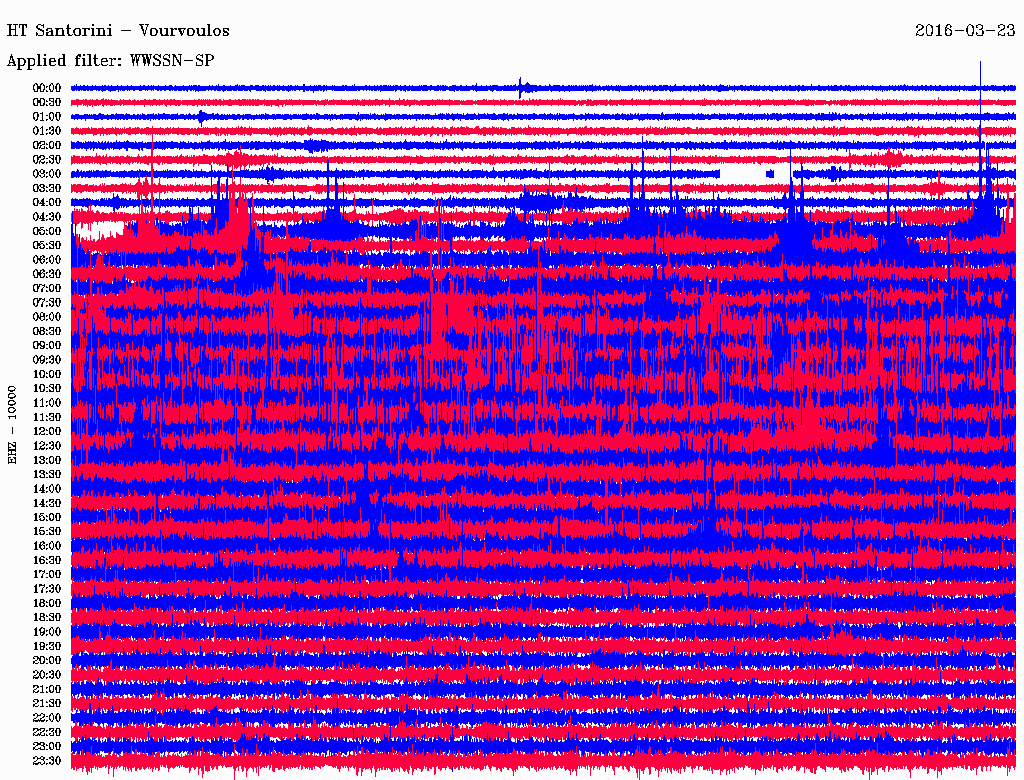Select the 19:30 time label
The width and height of the screenshot is (1024, 780).
click(47, 646)
